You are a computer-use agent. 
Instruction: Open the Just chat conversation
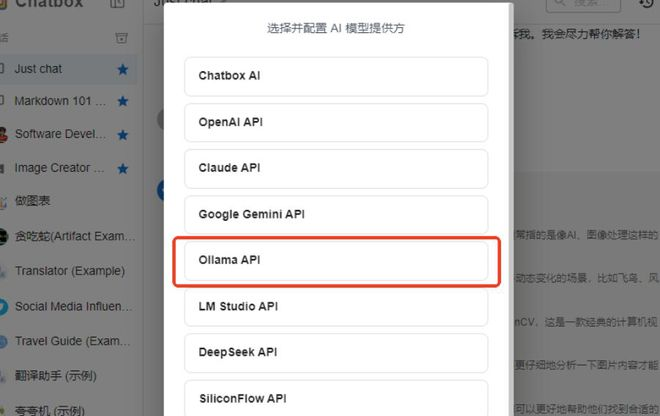[67, 69]
